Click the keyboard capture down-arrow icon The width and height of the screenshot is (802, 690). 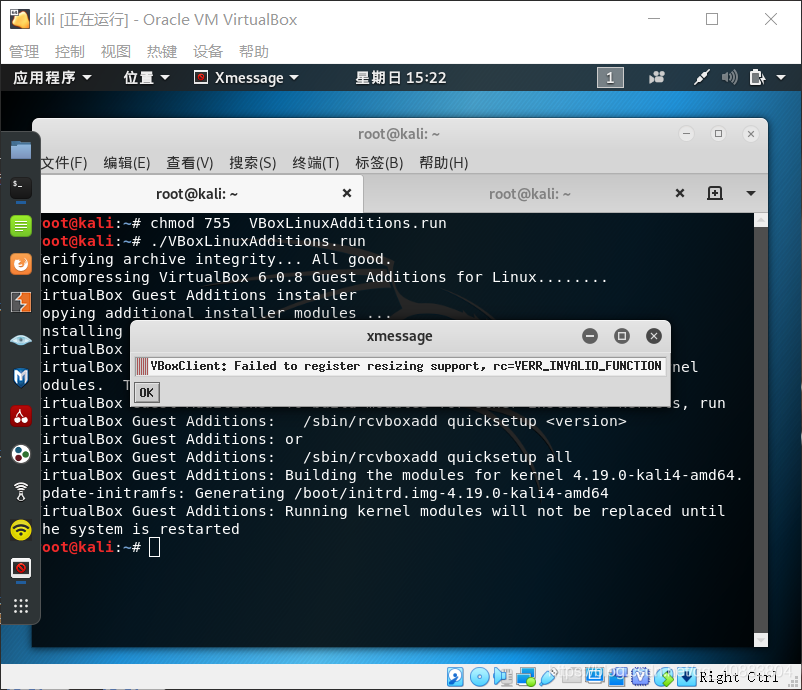click(686, 677)
